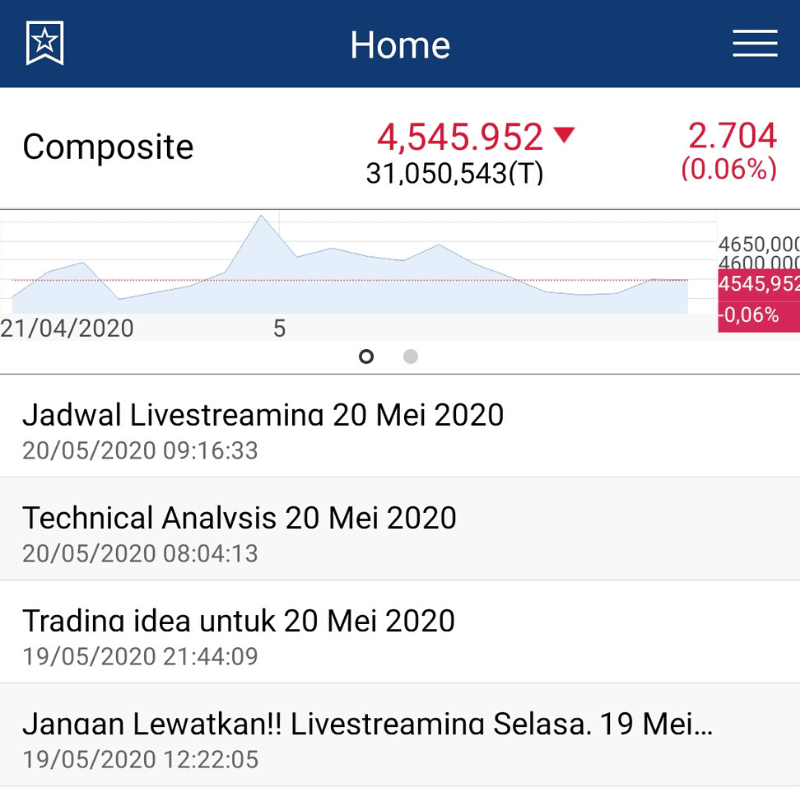The height and width of the screenshot is (800, 800).
Task: Toggle the chart view with the active dot
Action: [x=366, y=356]
